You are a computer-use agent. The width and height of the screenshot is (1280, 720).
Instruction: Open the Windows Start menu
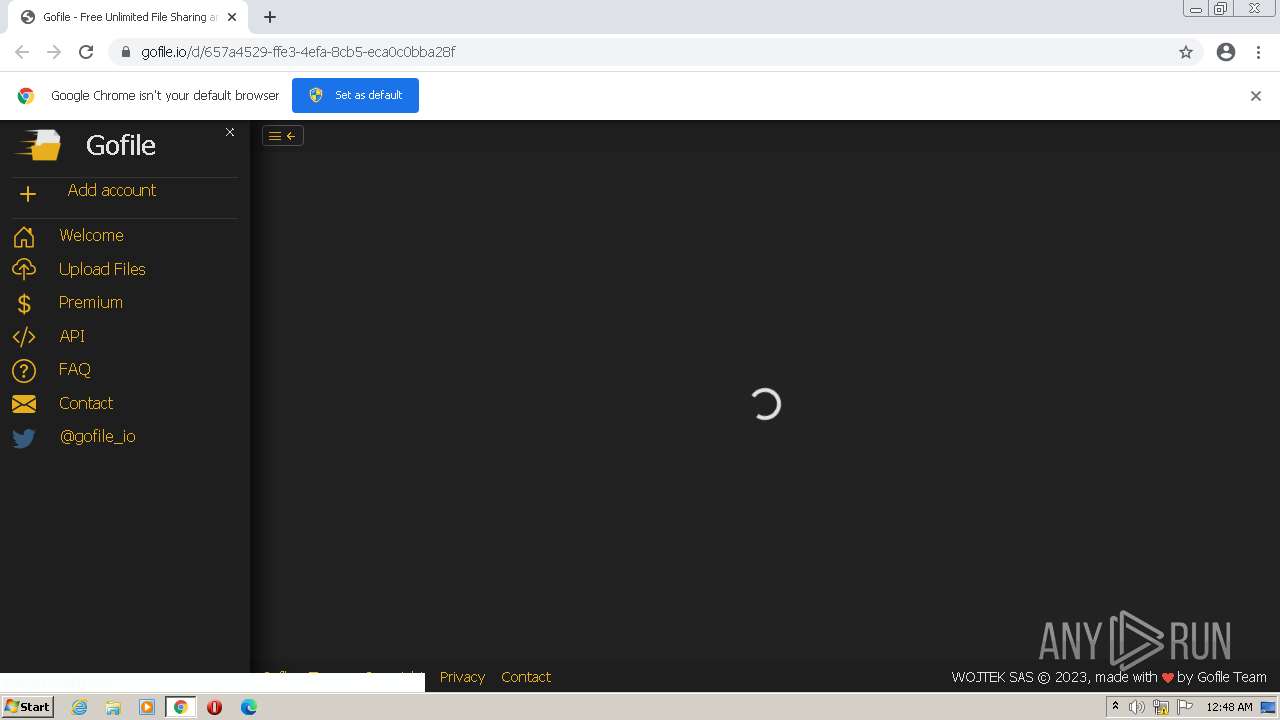27,707
